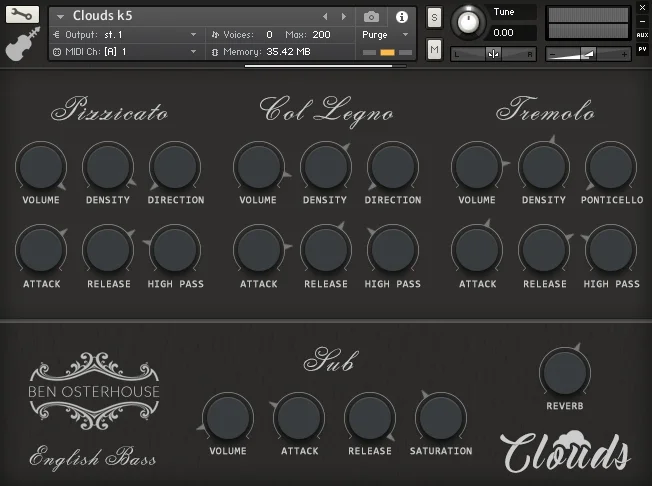Image resolution: width=652 pixels, height=486 pixels.
Task: Click Pizzicato High Pass knob
Action: pyautogui.click(x=175, y=250)
